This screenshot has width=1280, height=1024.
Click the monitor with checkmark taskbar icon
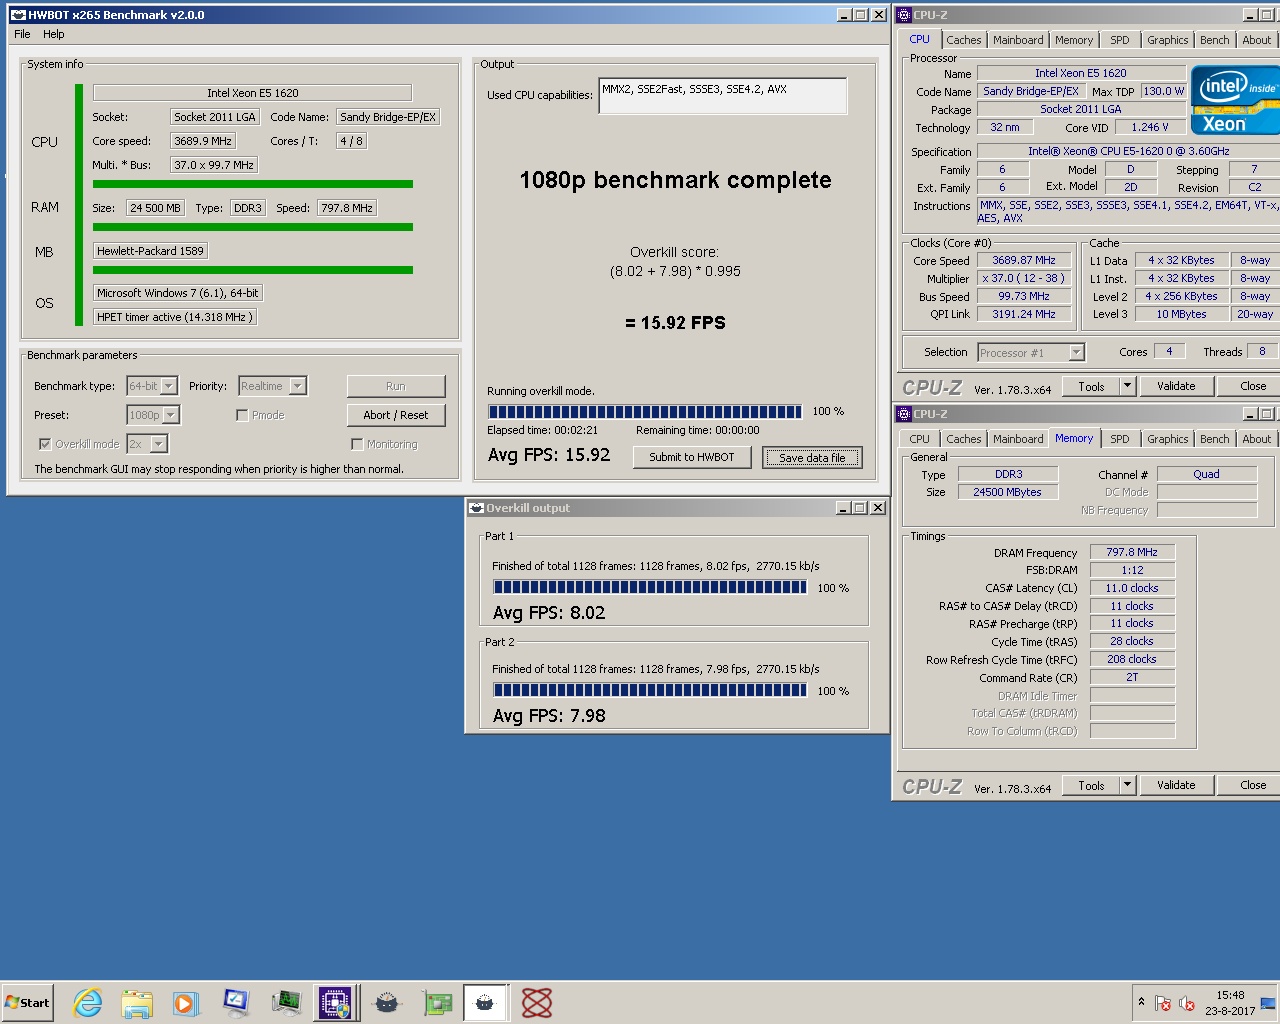point(236,1002)
